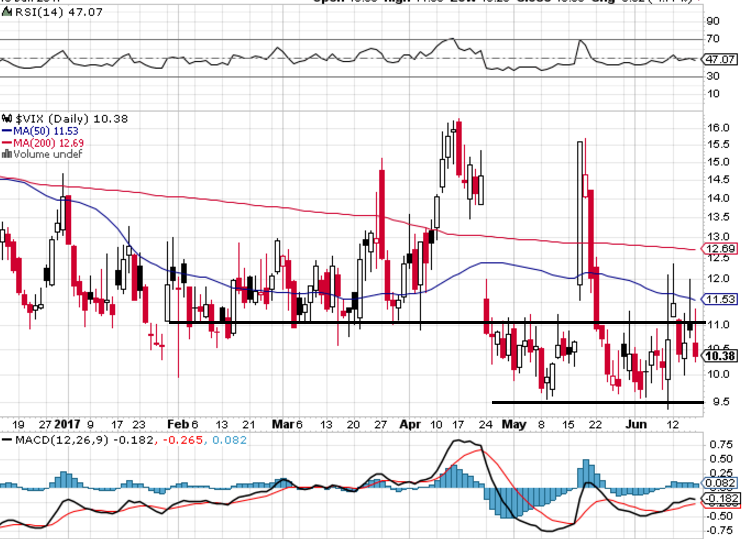Click the 15.5 price axis label
746x539 pixels.
[718, 144]
